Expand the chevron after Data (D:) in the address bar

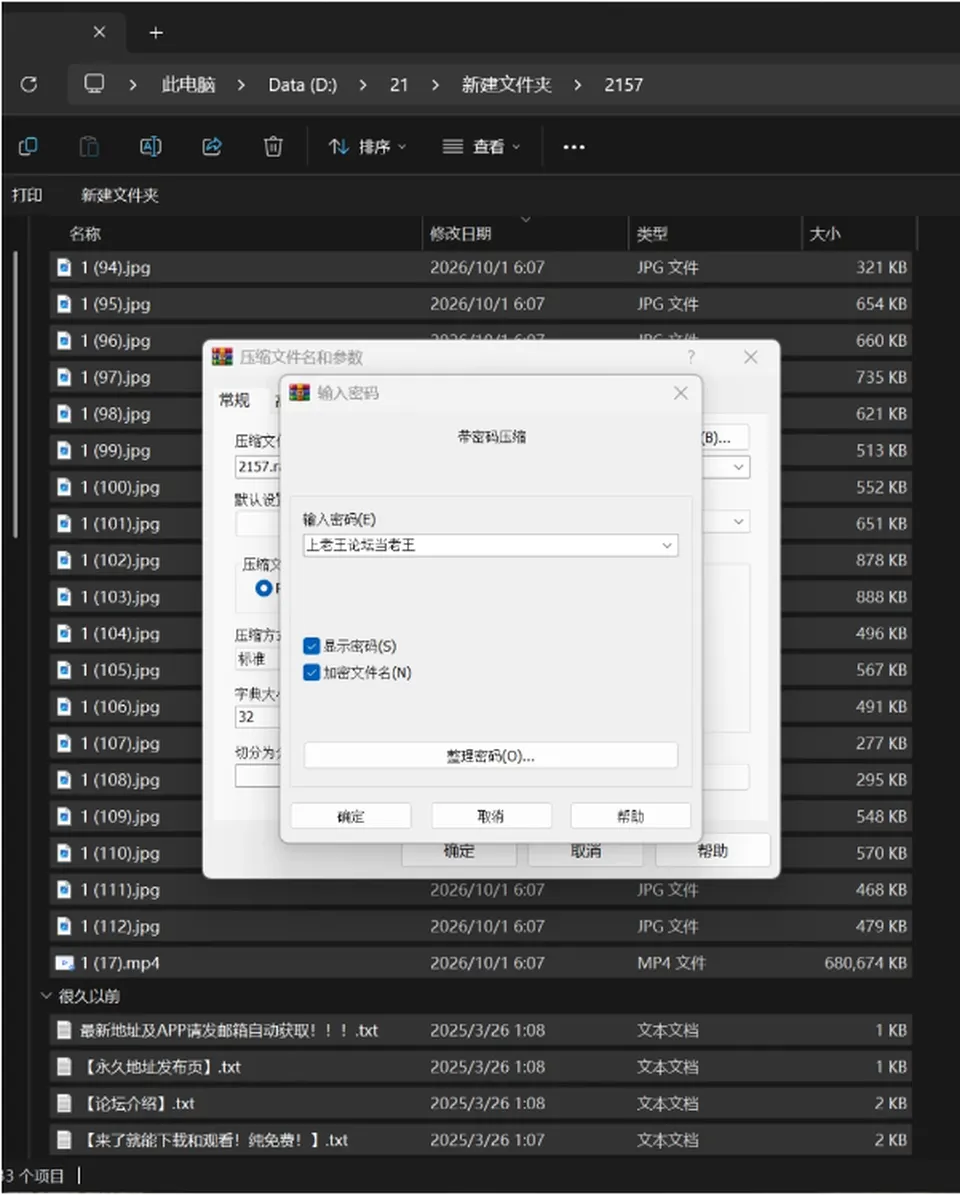[x=363, y=85]
